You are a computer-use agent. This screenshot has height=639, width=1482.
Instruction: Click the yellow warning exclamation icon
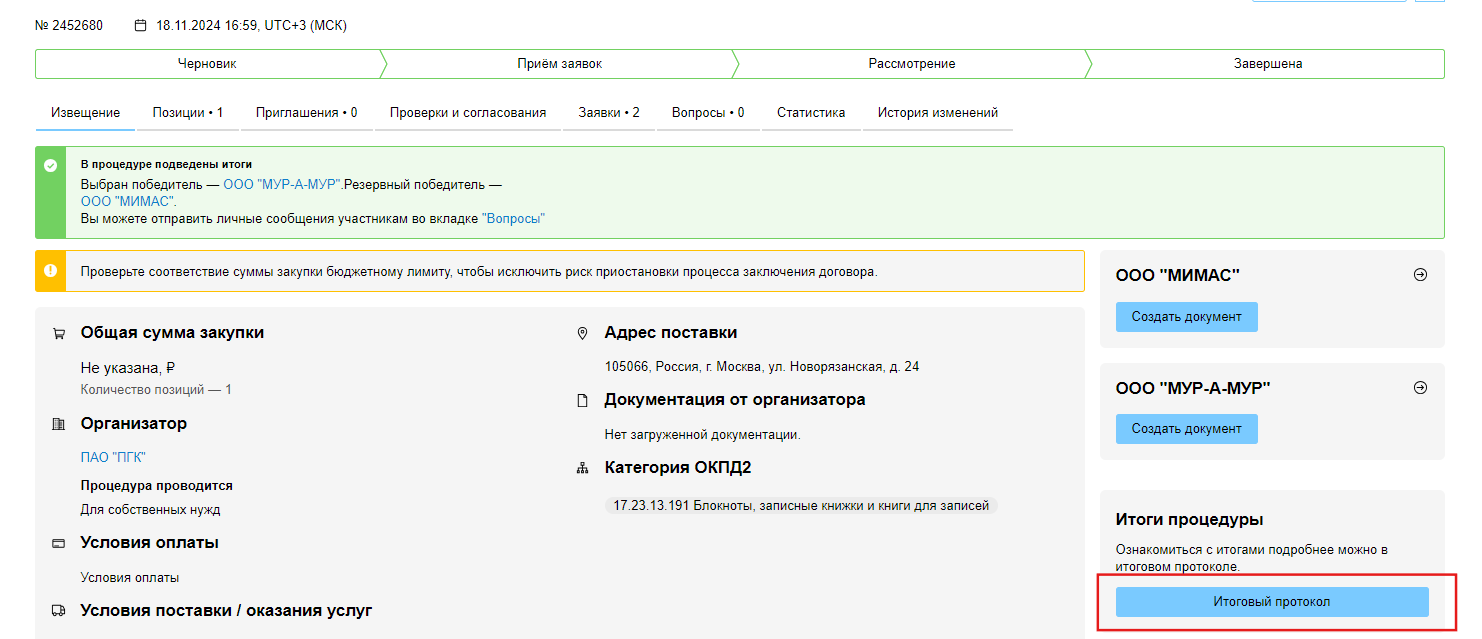coord(51,271)
